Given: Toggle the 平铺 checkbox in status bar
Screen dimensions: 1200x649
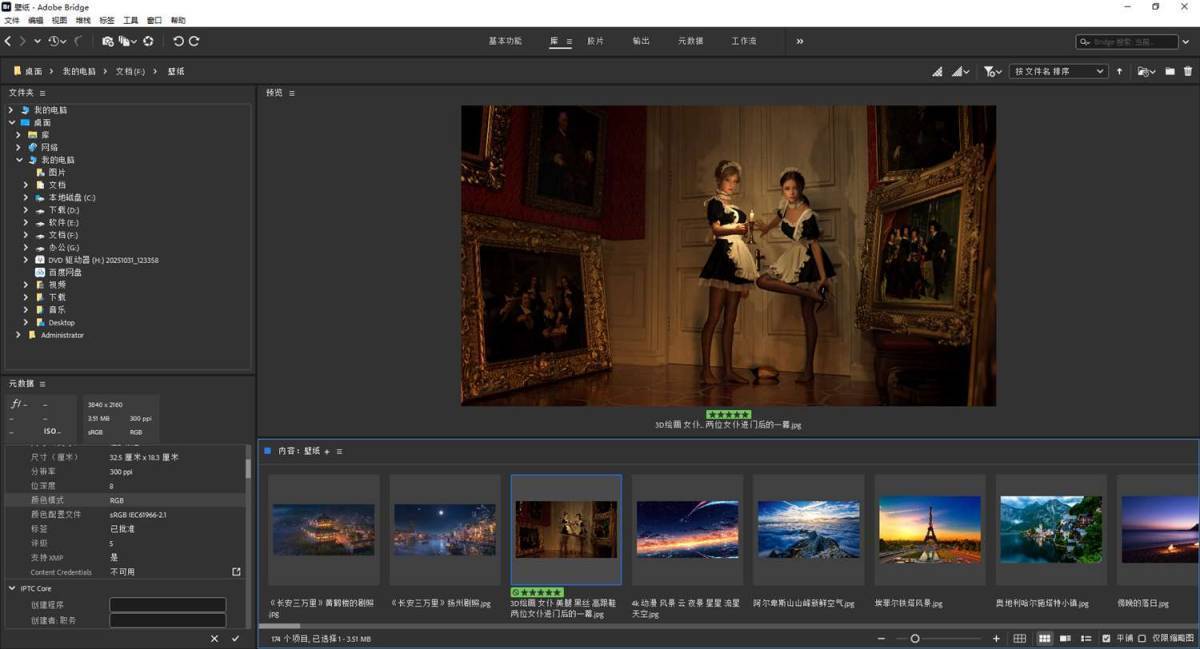Looking at the screenshot, I should tap(1106, 639).
